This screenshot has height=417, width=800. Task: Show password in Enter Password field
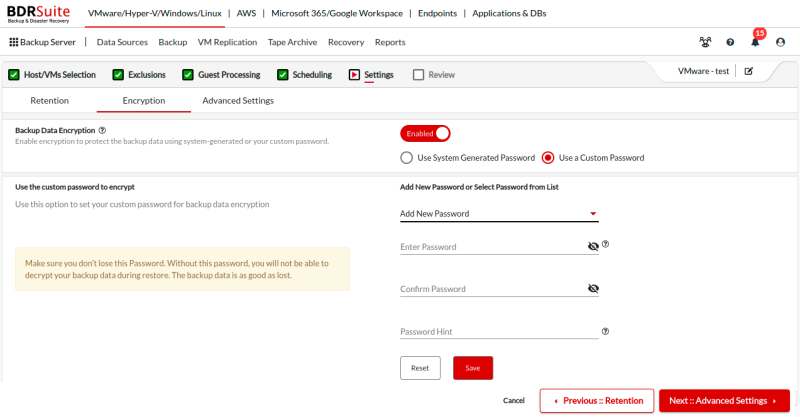pyautogui.click(x=593, y=246)
